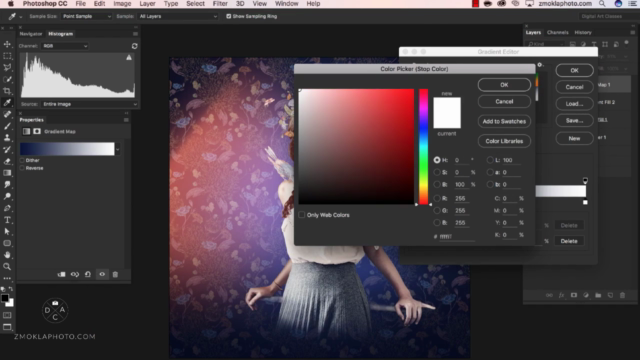Select the L (Lab lightness) radio button
The width and height of the screenshot is (640, 360).
490,160
